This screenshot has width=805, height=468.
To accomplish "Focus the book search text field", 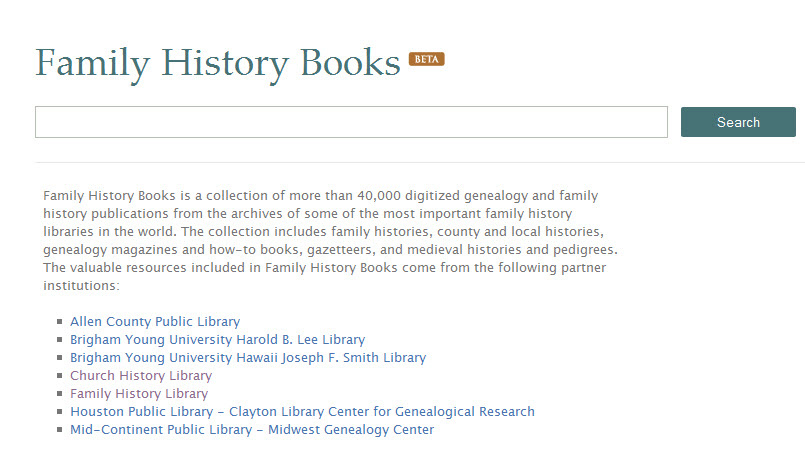I will pos(351,122).
